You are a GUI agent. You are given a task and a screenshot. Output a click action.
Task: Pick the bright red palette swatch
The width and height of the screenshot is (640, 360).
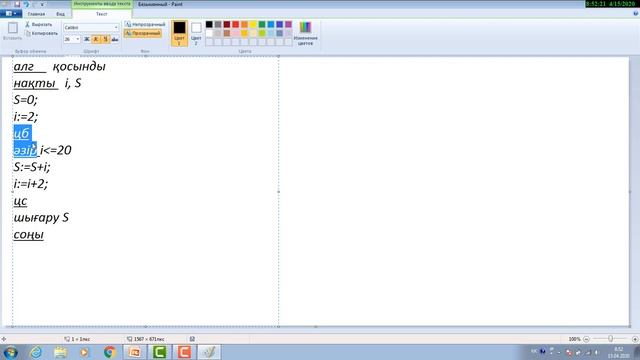click(236, 24)
